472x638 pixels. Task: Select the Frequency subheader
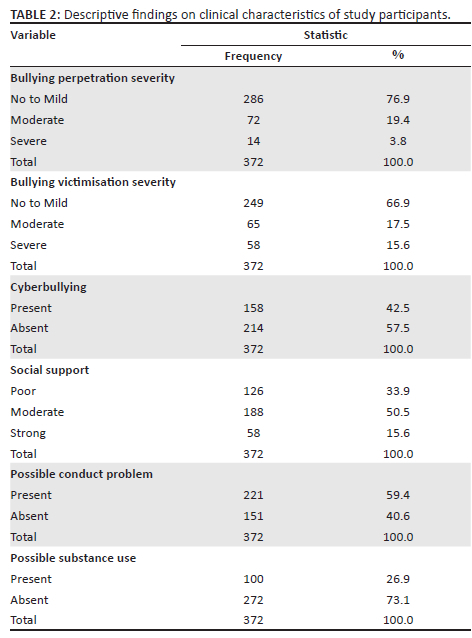[253, 56]
